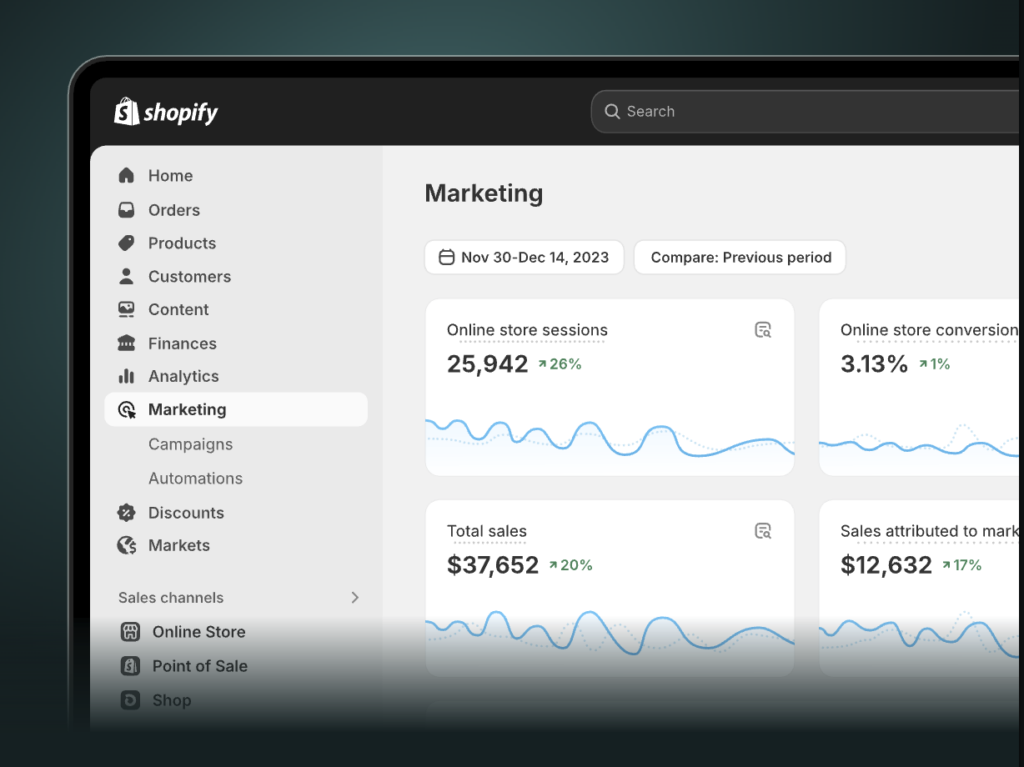Click the Online store sessions line chart
The image size is (1024, 767).
610,438
